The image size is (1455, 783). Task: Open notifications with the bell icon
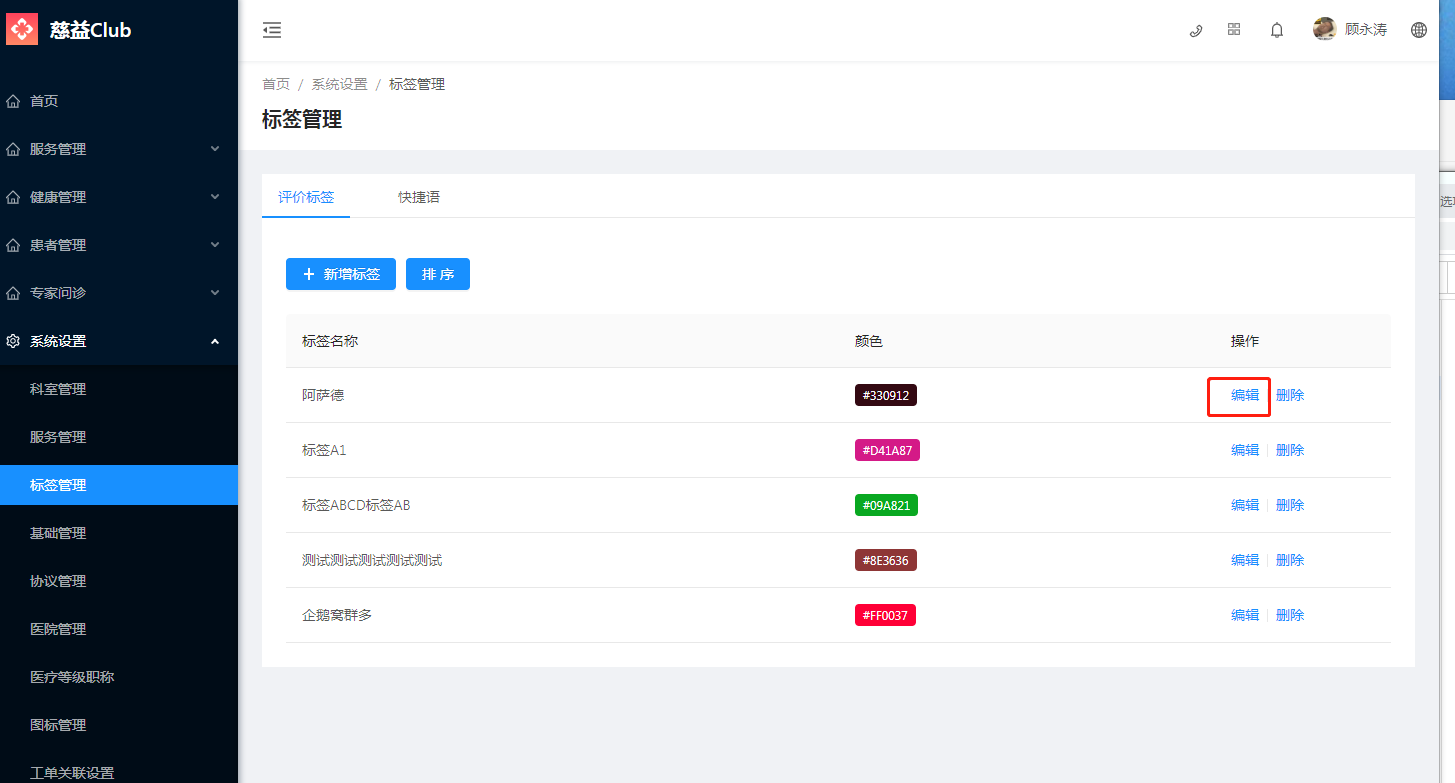point(1277,30)
